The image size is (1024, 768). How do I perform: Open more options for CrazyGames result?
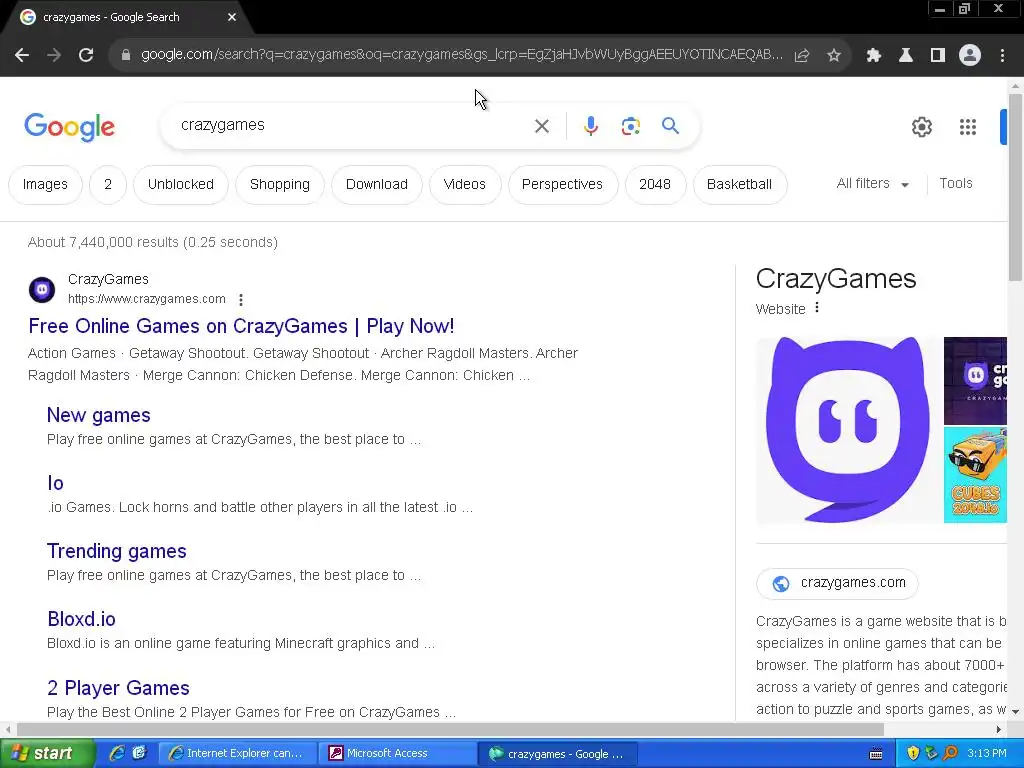(241, 300)
